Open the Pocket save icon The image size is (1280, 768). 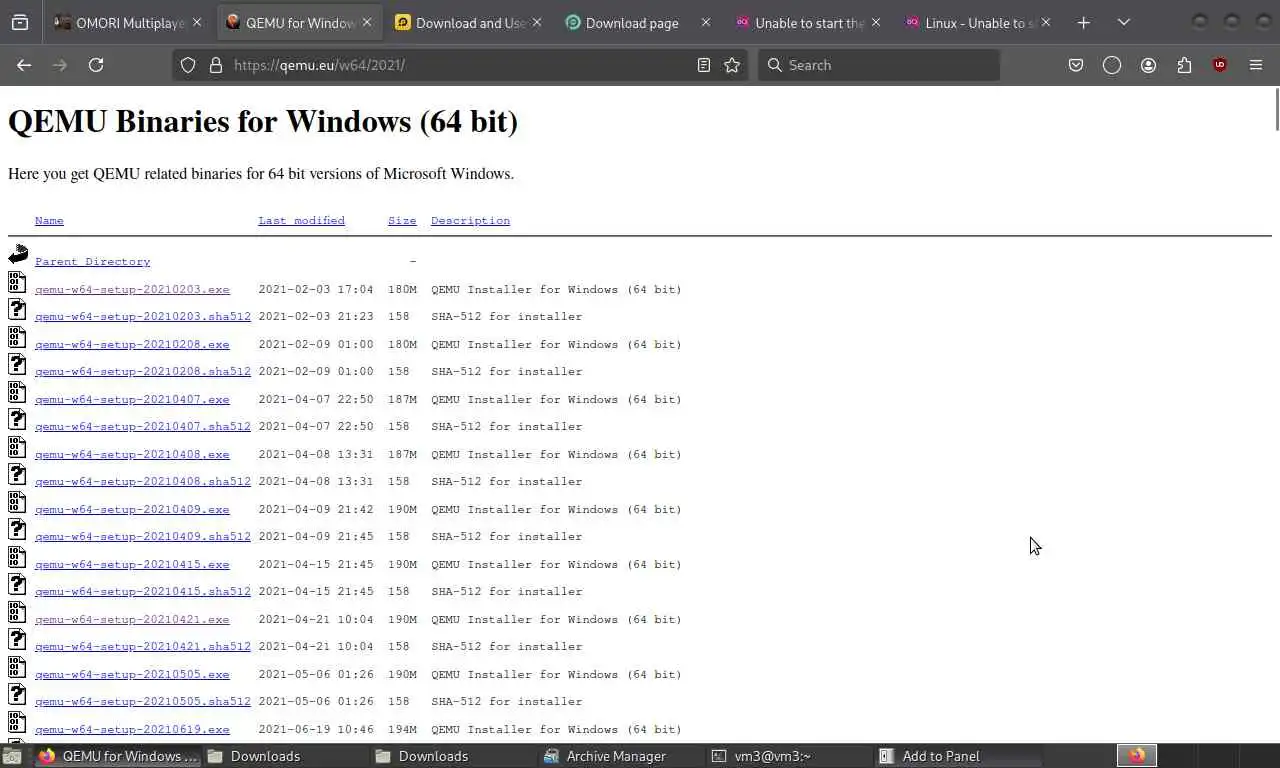(1076, 65)
